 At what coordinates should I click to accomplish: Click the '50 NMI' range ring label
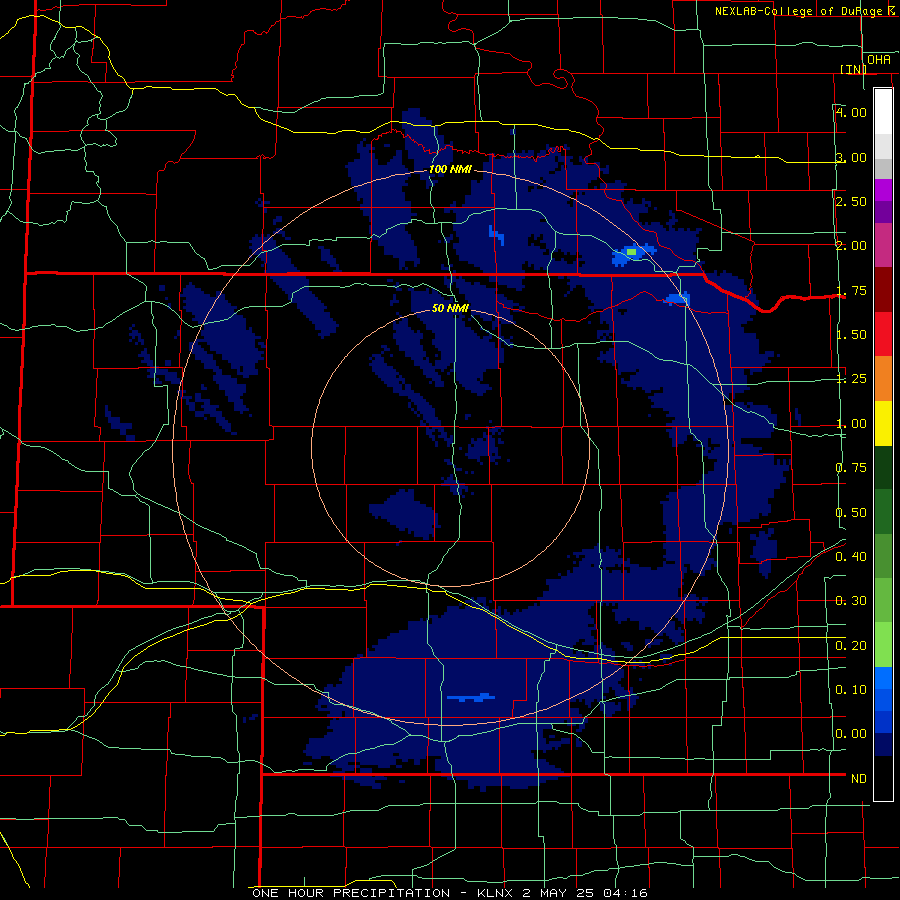tap(450, 308)
